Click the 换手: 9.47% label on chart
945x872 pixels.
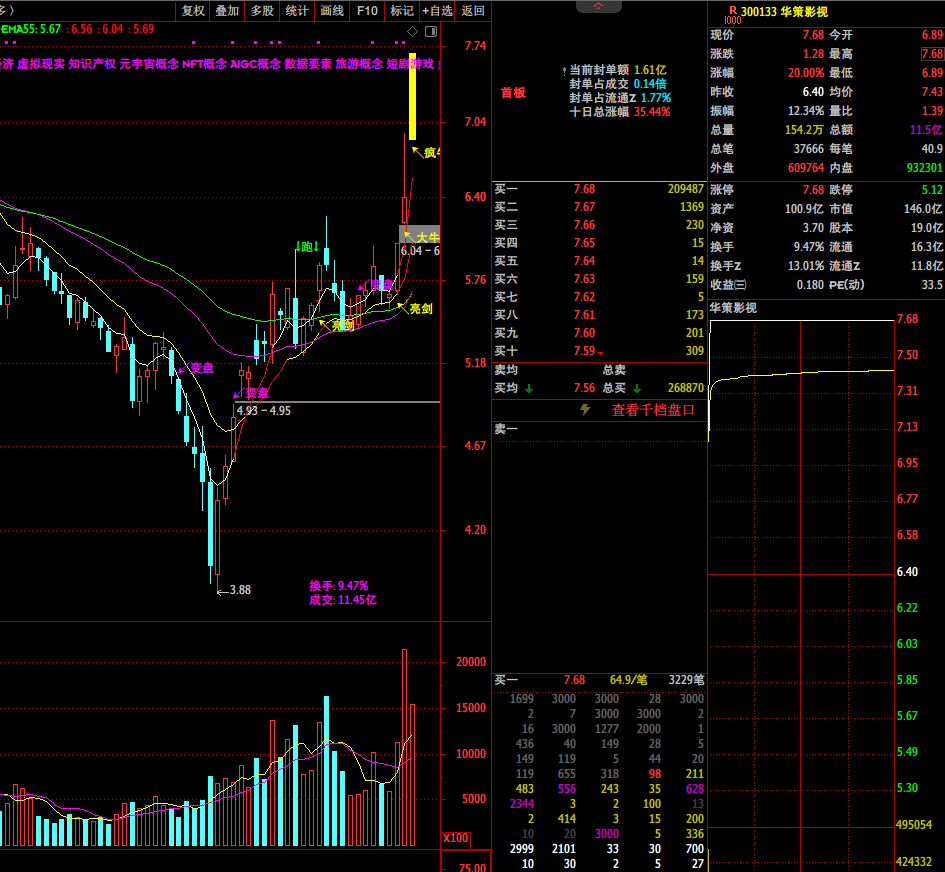pos(338,586)
